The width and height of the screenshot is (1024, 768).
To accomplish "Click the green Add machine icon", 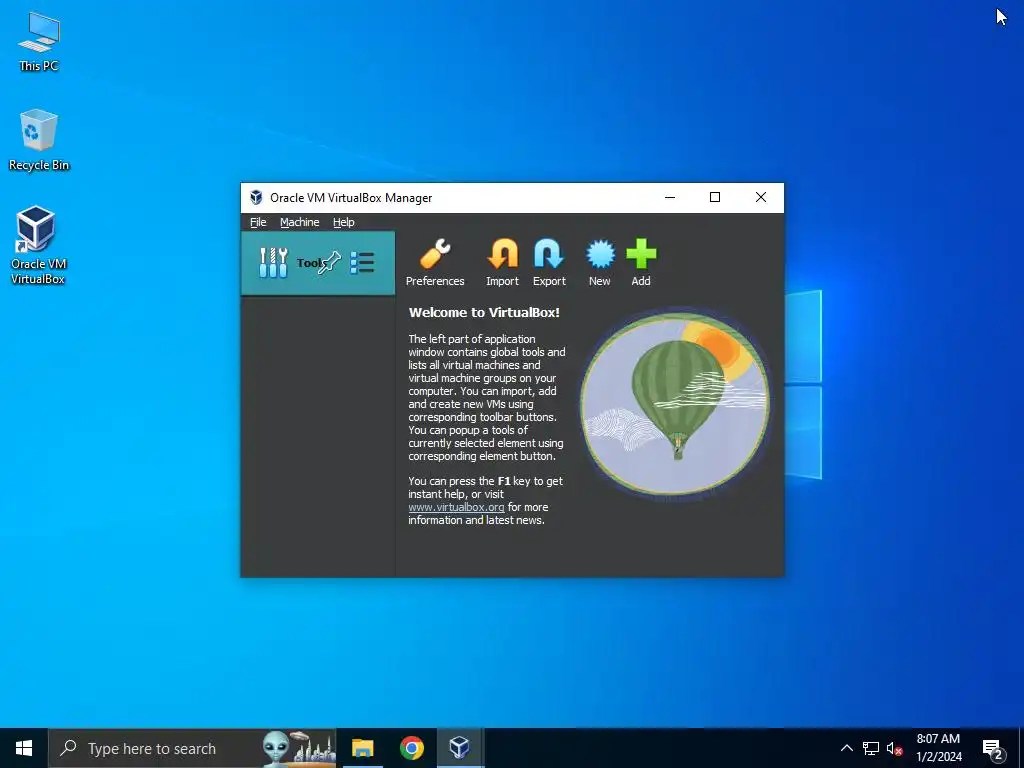I will [641, 263].
